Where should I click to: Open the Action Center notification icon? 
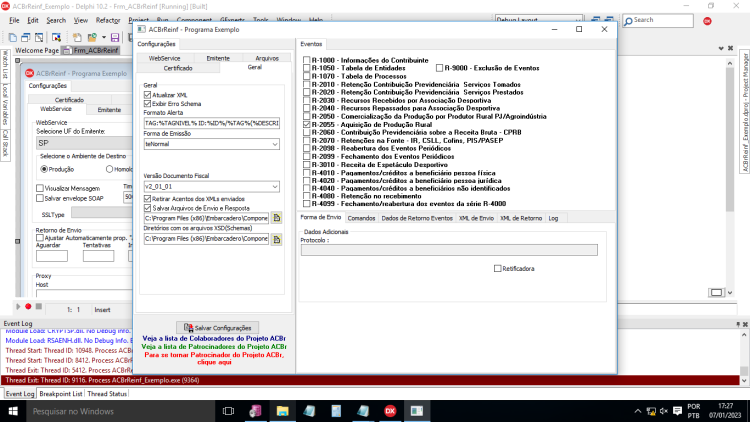pos(677,411)
